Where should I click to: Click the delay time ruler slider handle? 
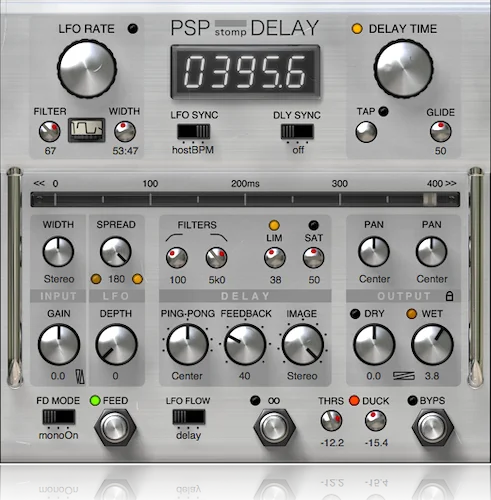(430, 199)
